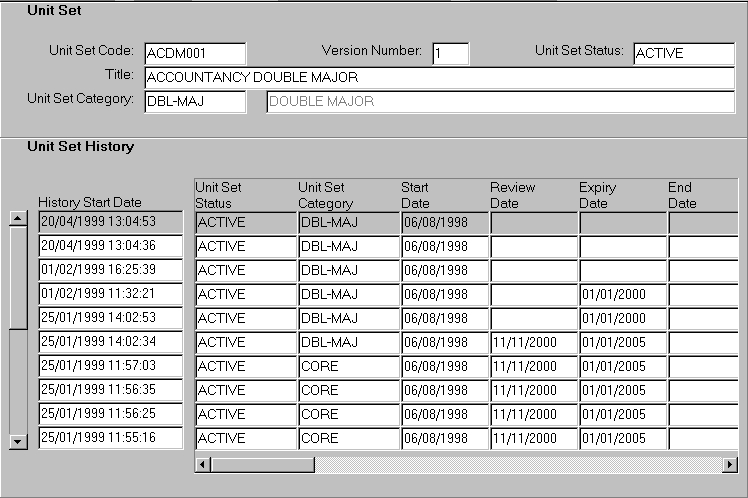Select history record 20/04/1999 13:04:36
The image size is (748, 498).
coord(110,246)
